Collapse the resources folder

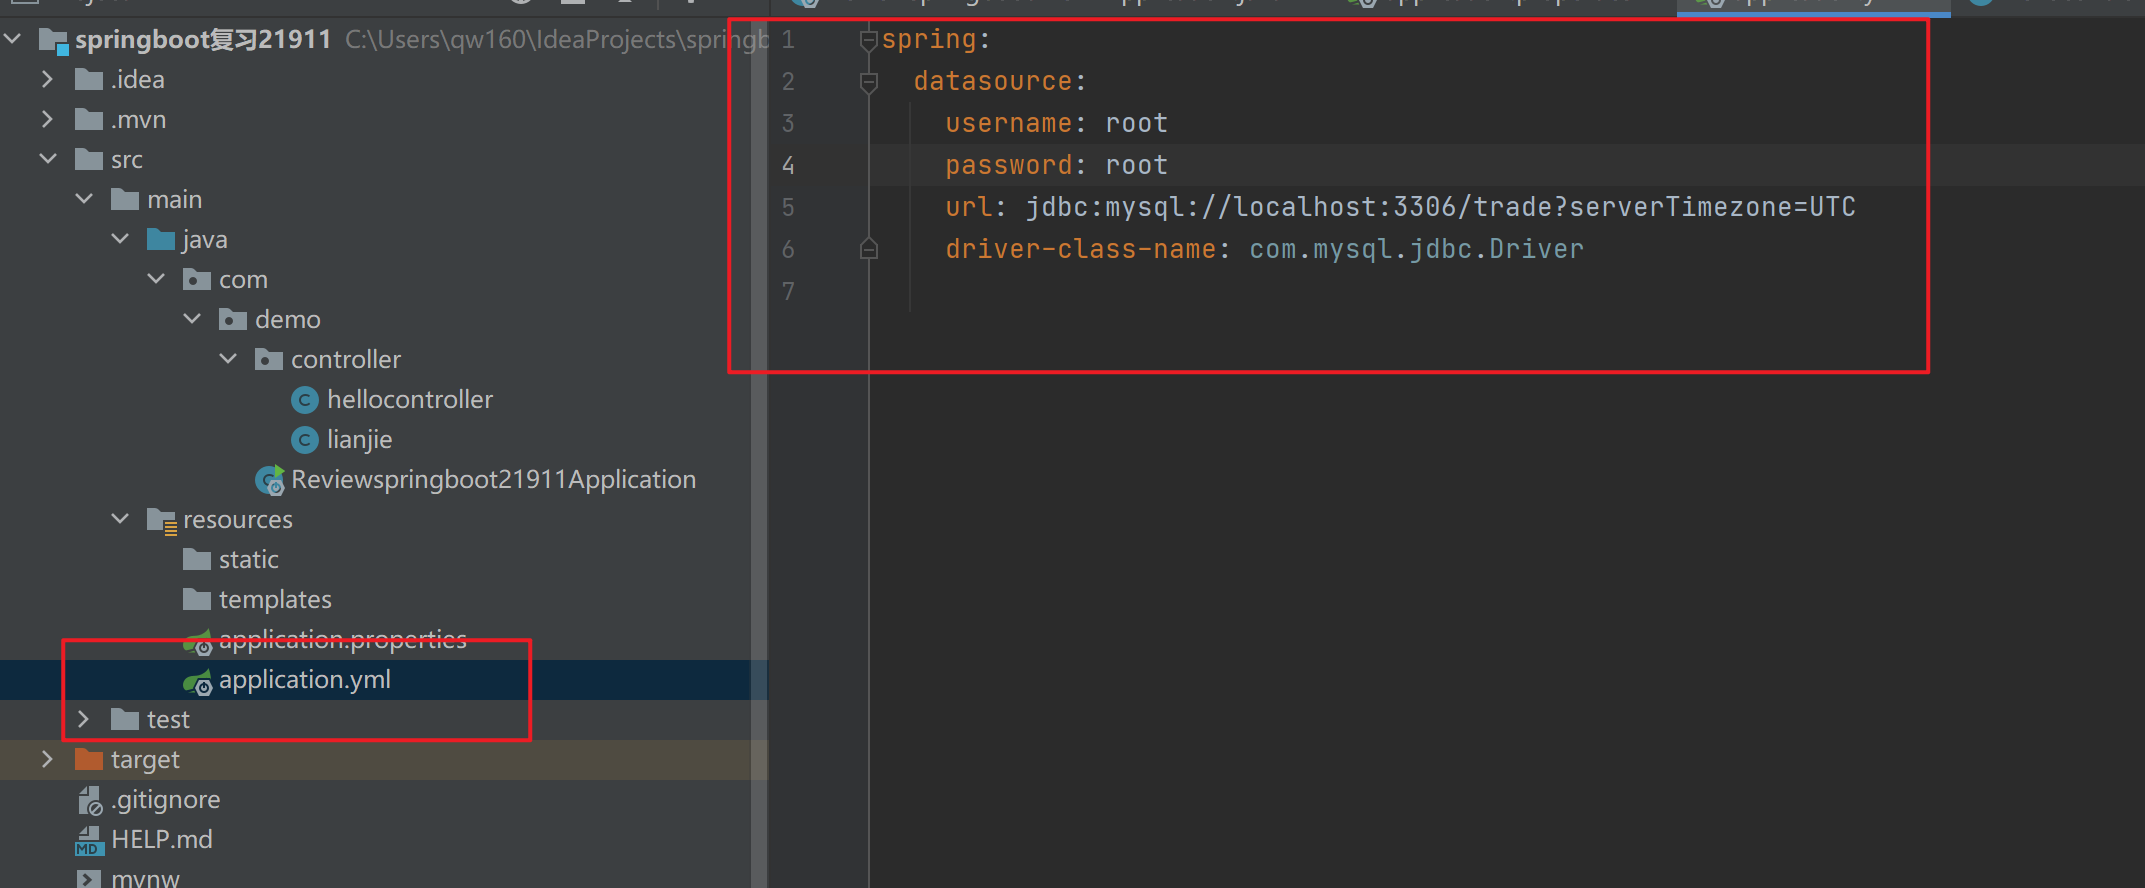click(120, 519)
